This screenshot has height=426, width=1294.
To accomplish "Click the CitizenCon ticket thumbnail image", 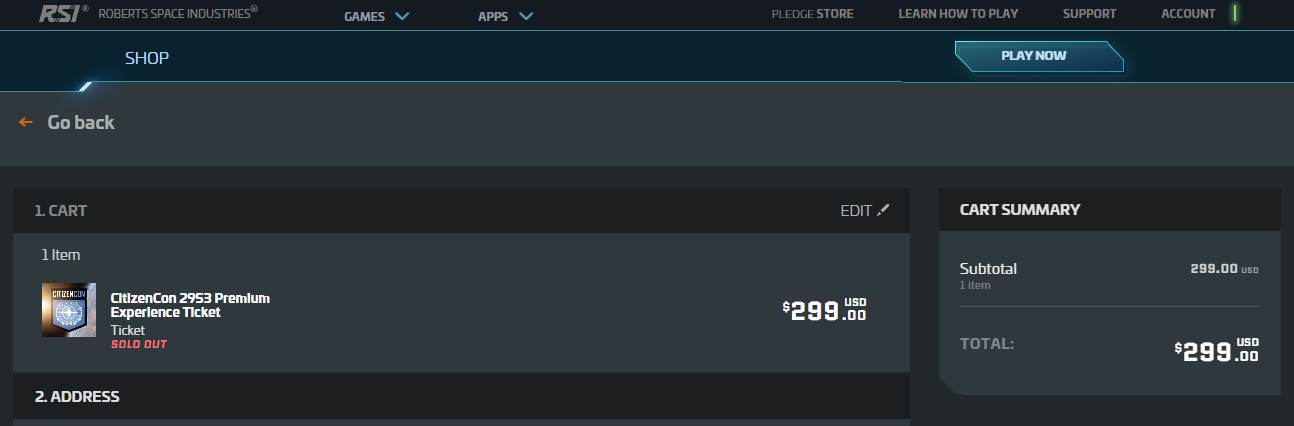I will pos(69,310).
